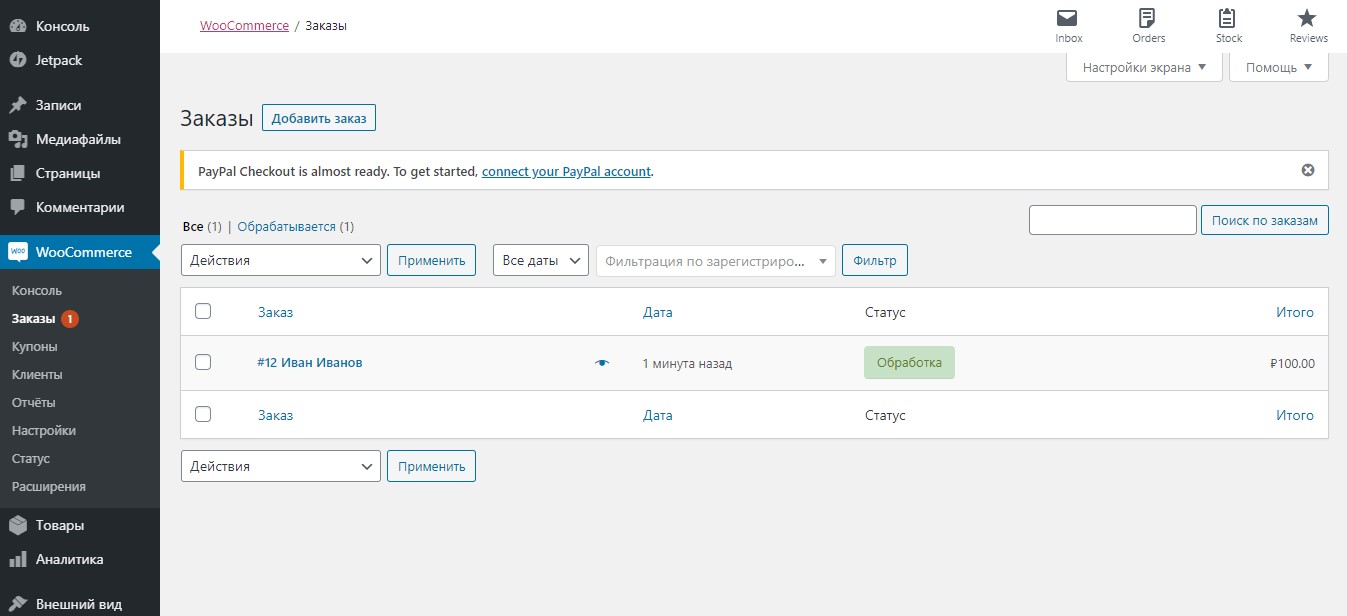The image size is (1347, 616).
Task: Open the Отчёты submenu item
Action: point(34,403)
